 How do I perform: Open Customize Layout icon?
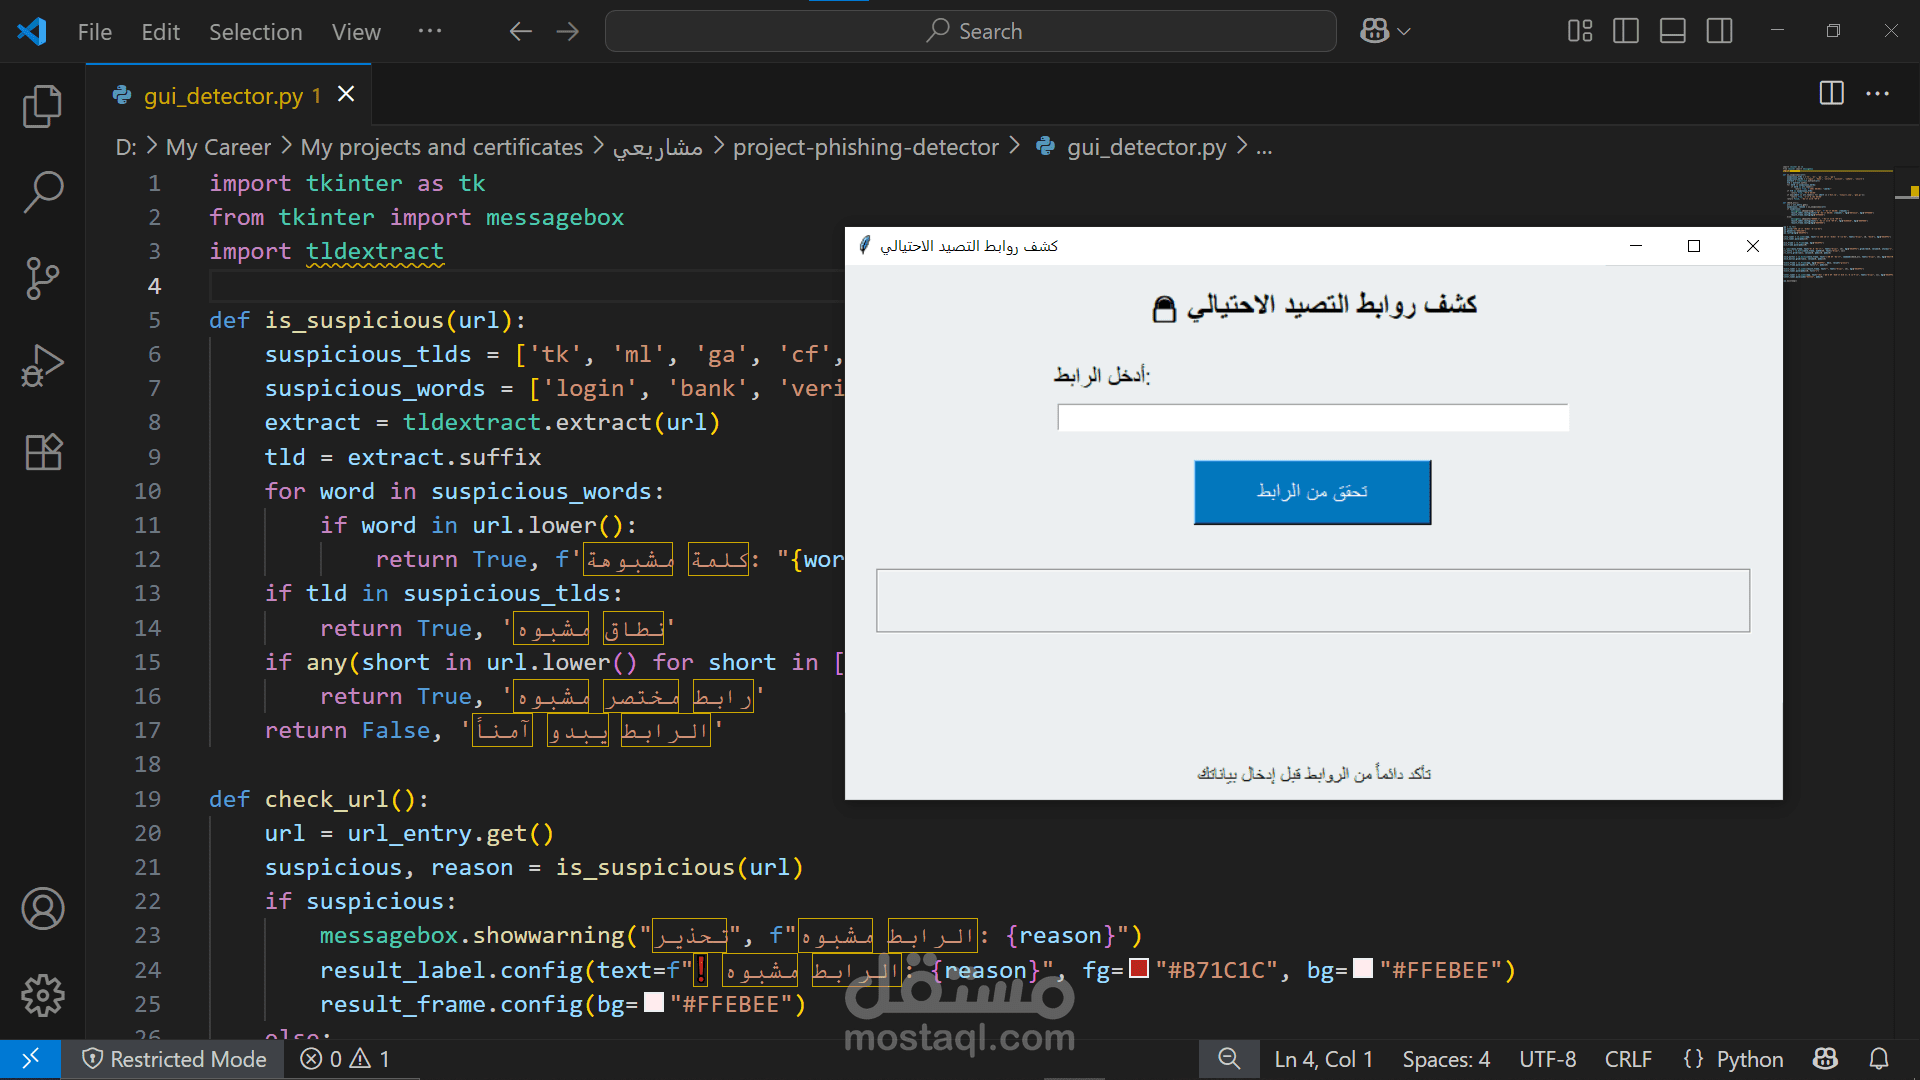coord(1580,31)
